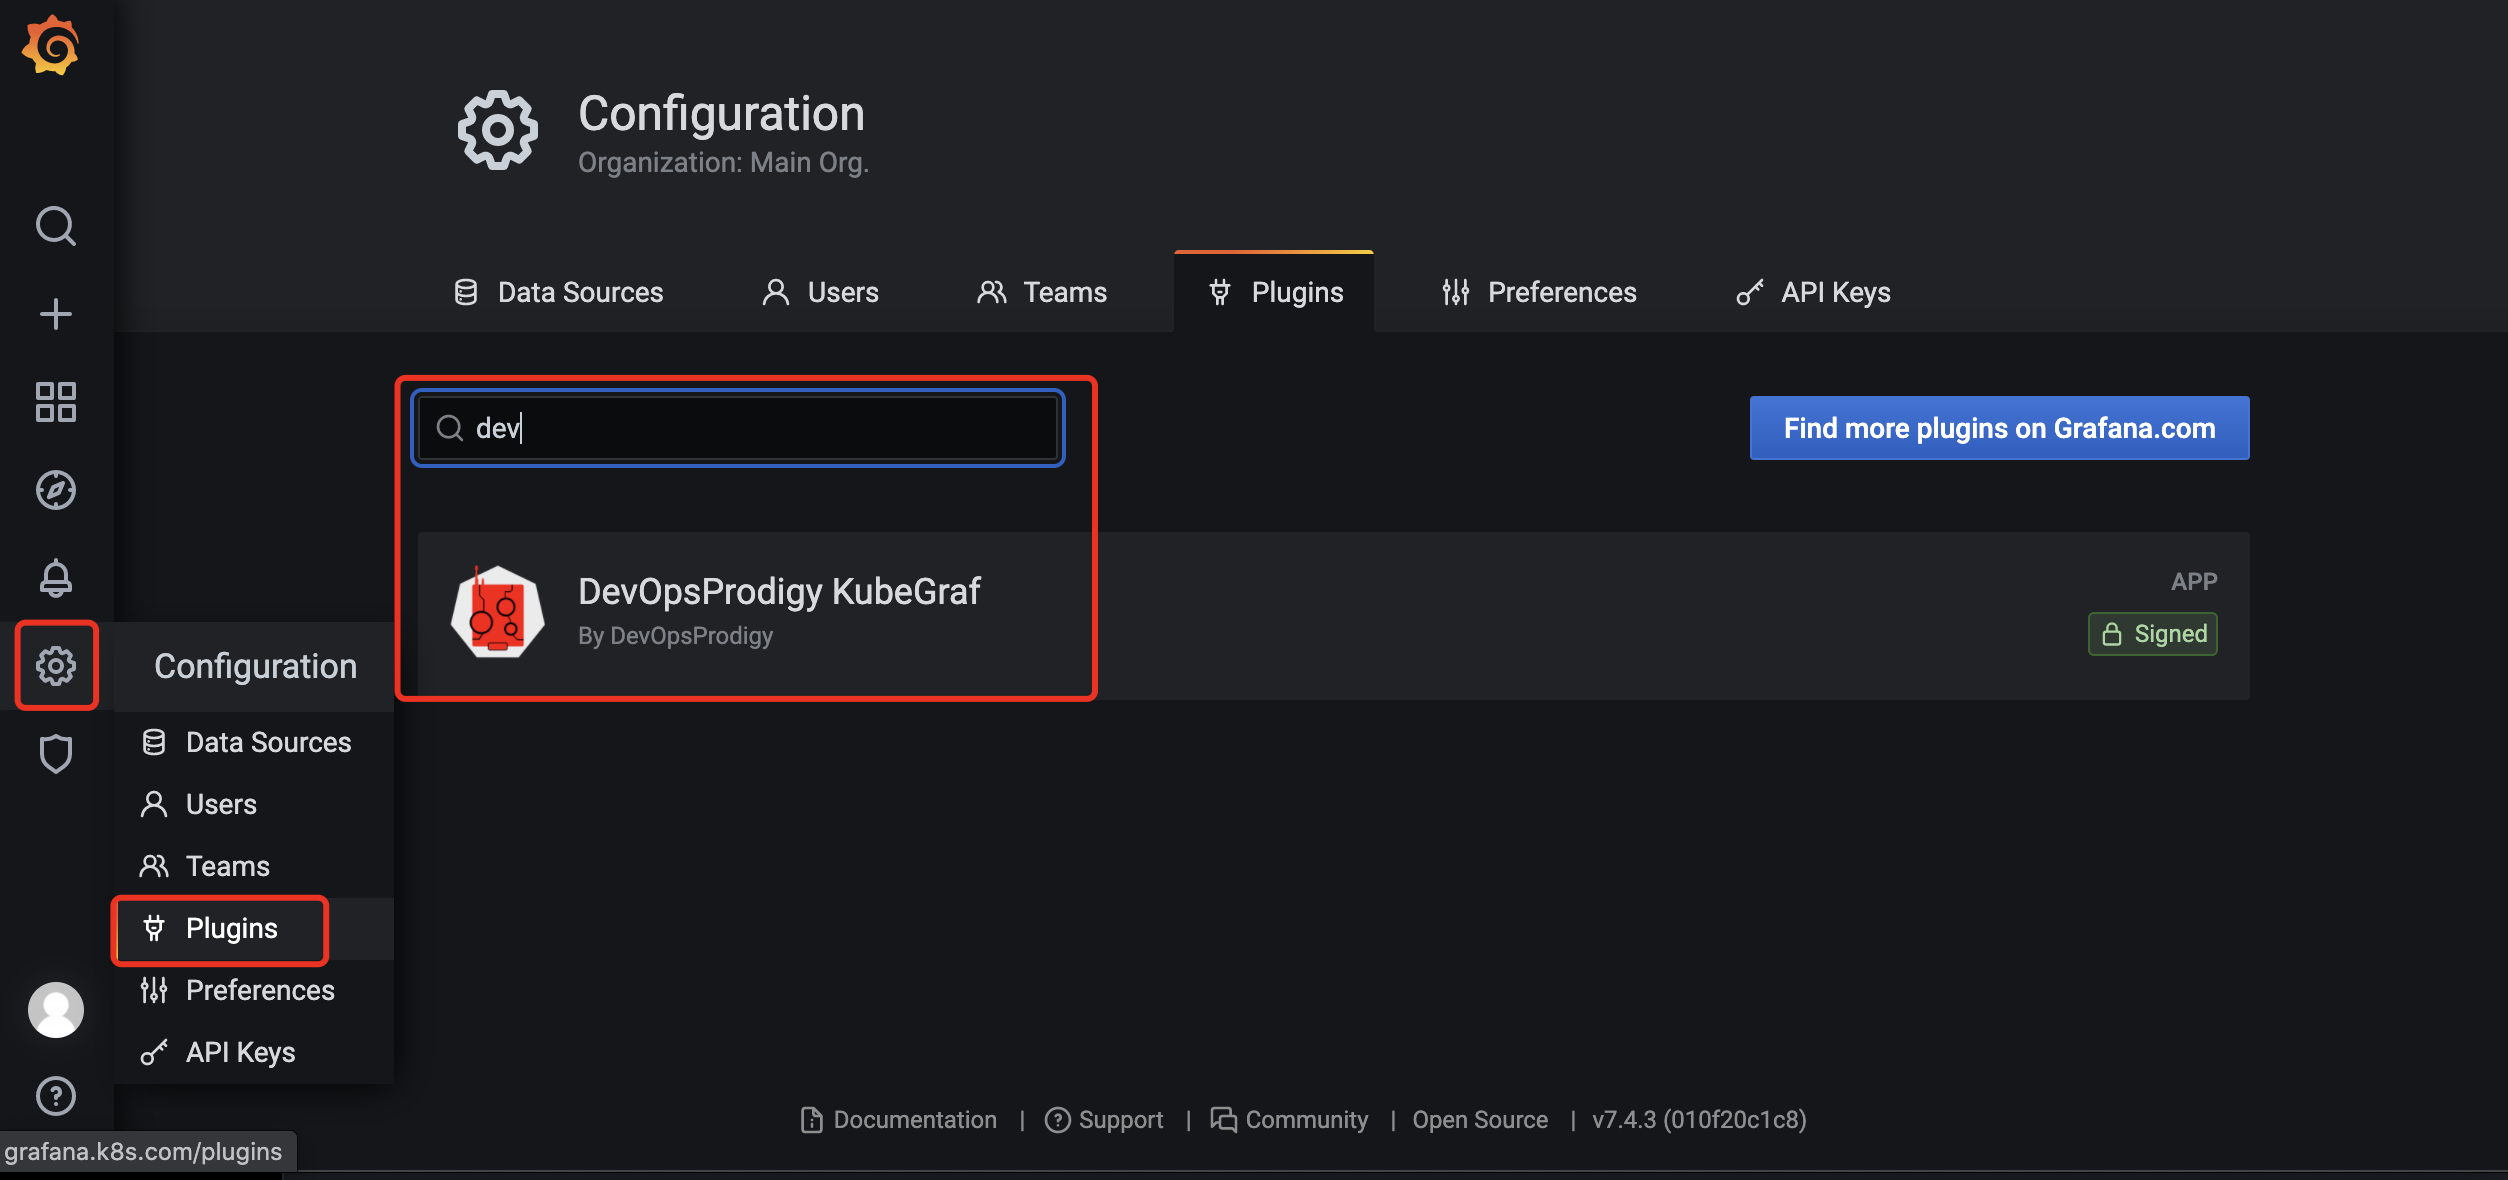Open the DevOpsProdigy KubeGraf plugin title

tap(779, 592)
